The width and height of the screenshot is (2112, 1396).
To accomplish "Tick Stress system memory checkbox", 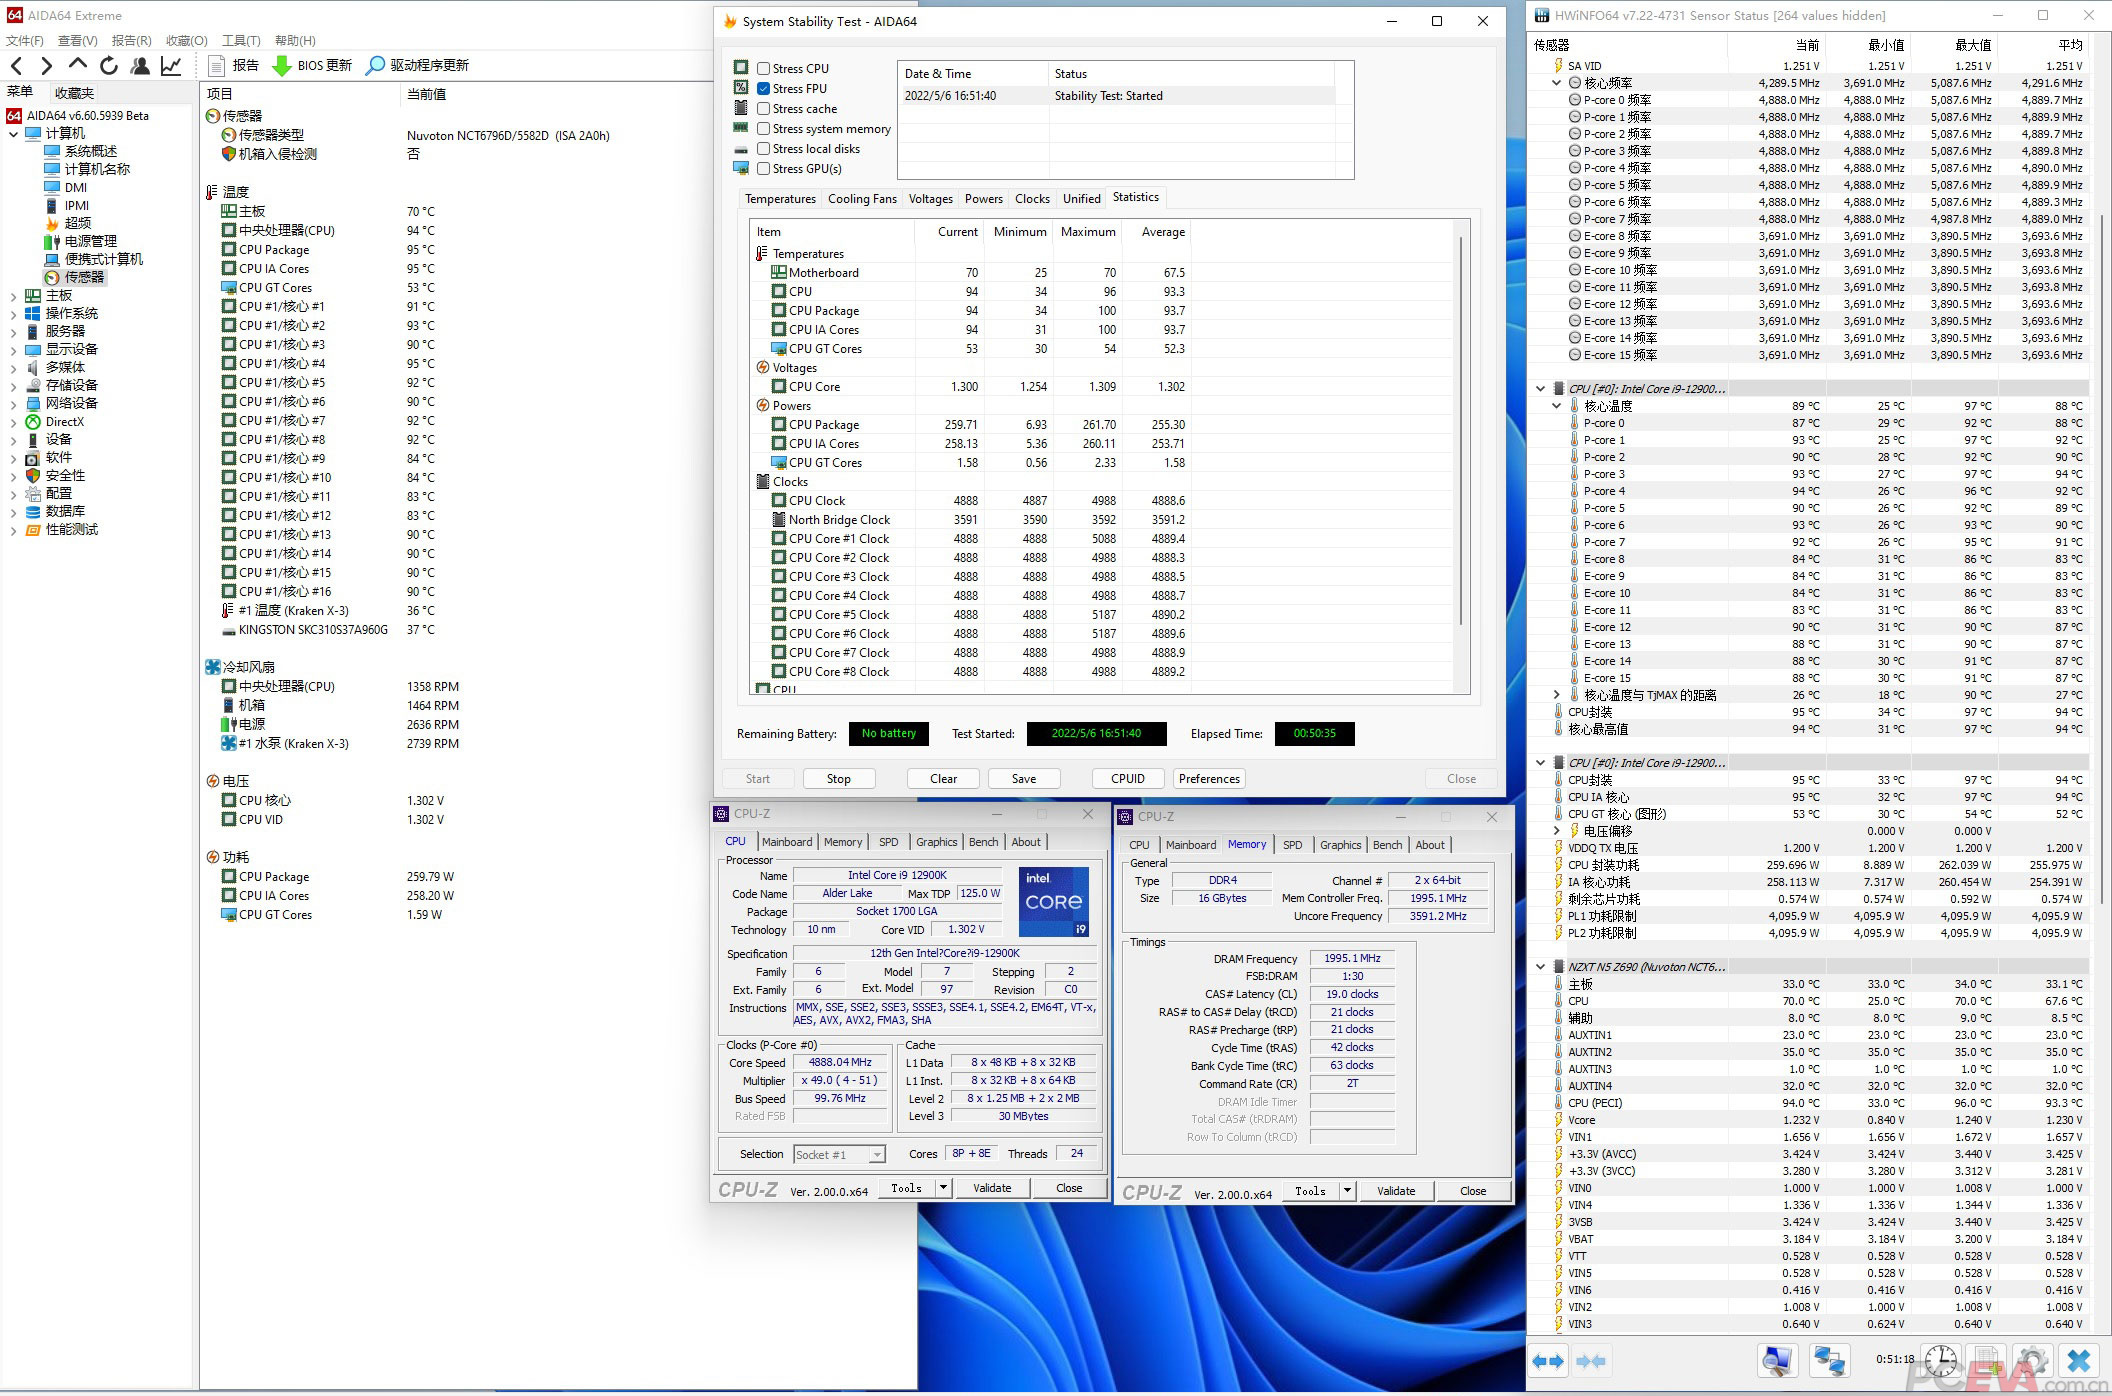I will (764, 129).
